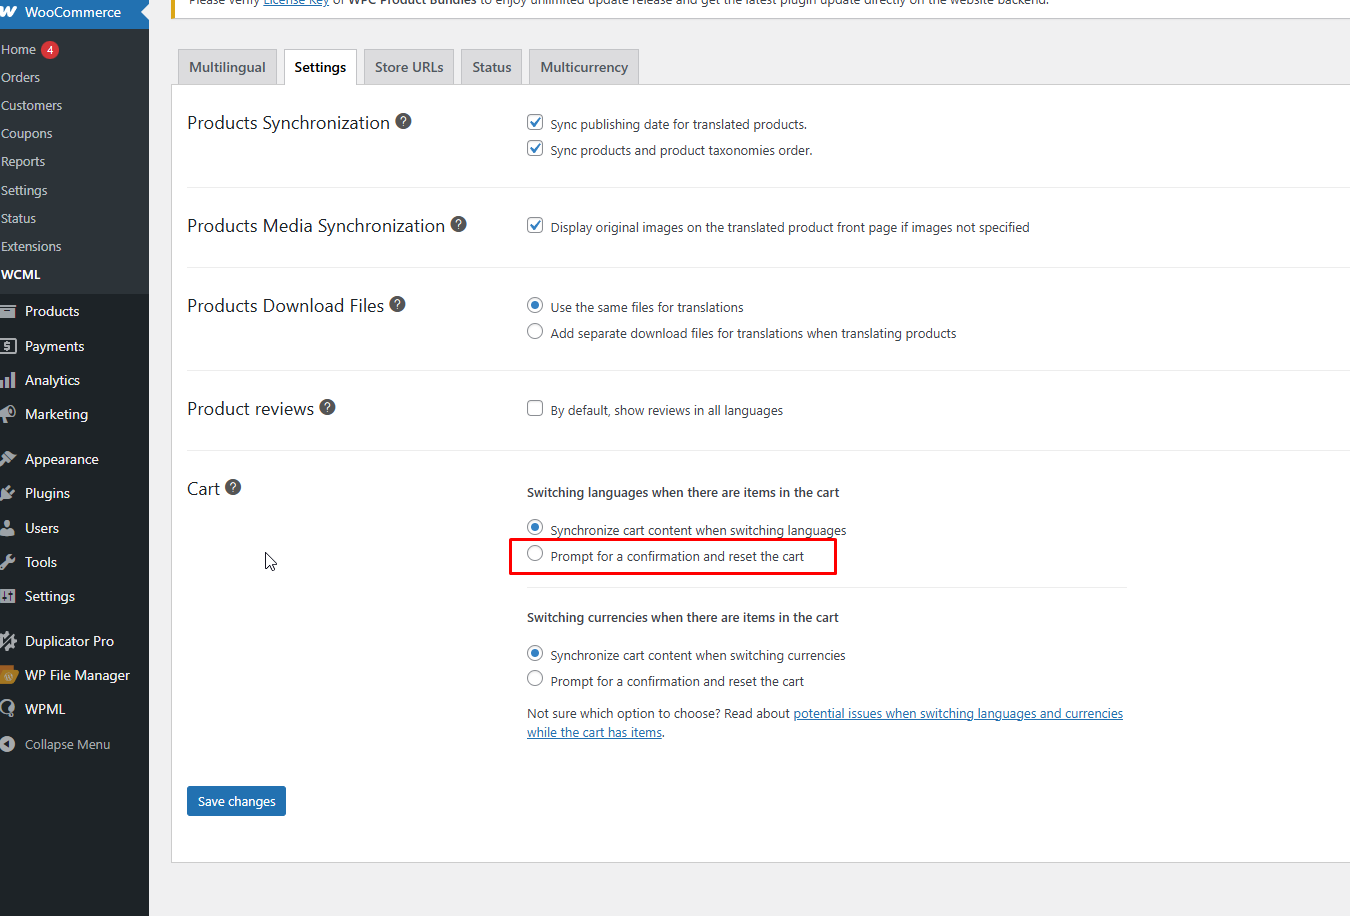Enable show reviews in all languages

535,408
